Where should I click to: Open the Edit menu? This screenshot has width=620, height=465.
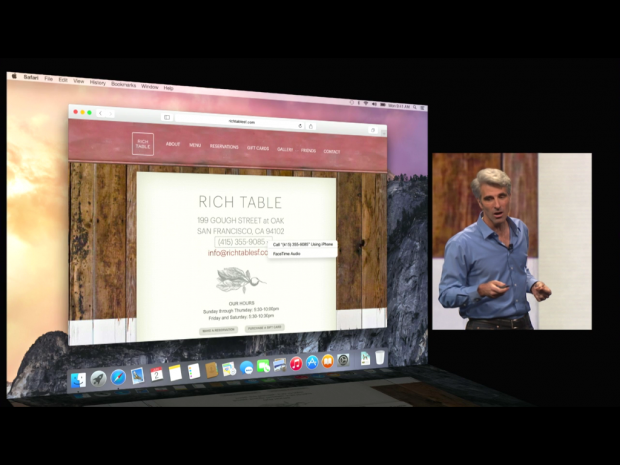tap(63, 80)
